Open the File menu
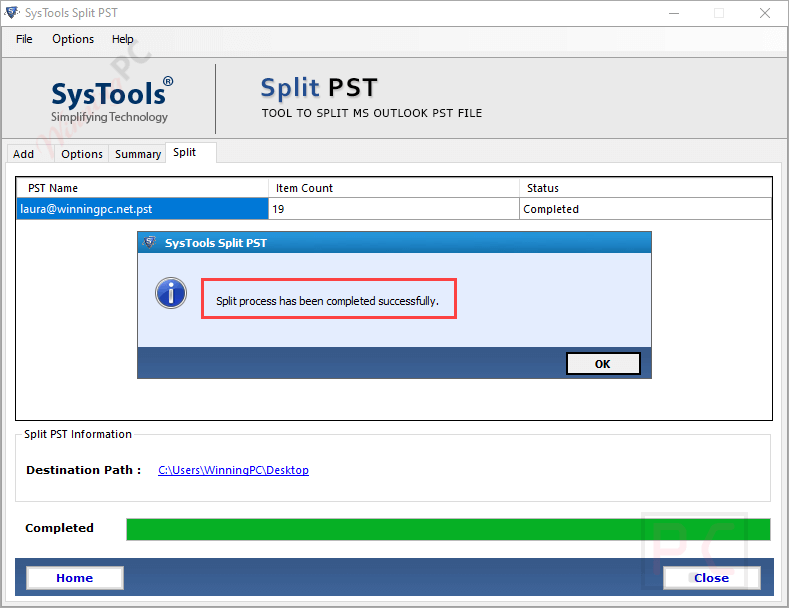This screenshot has width=789, height=608. 24,39
